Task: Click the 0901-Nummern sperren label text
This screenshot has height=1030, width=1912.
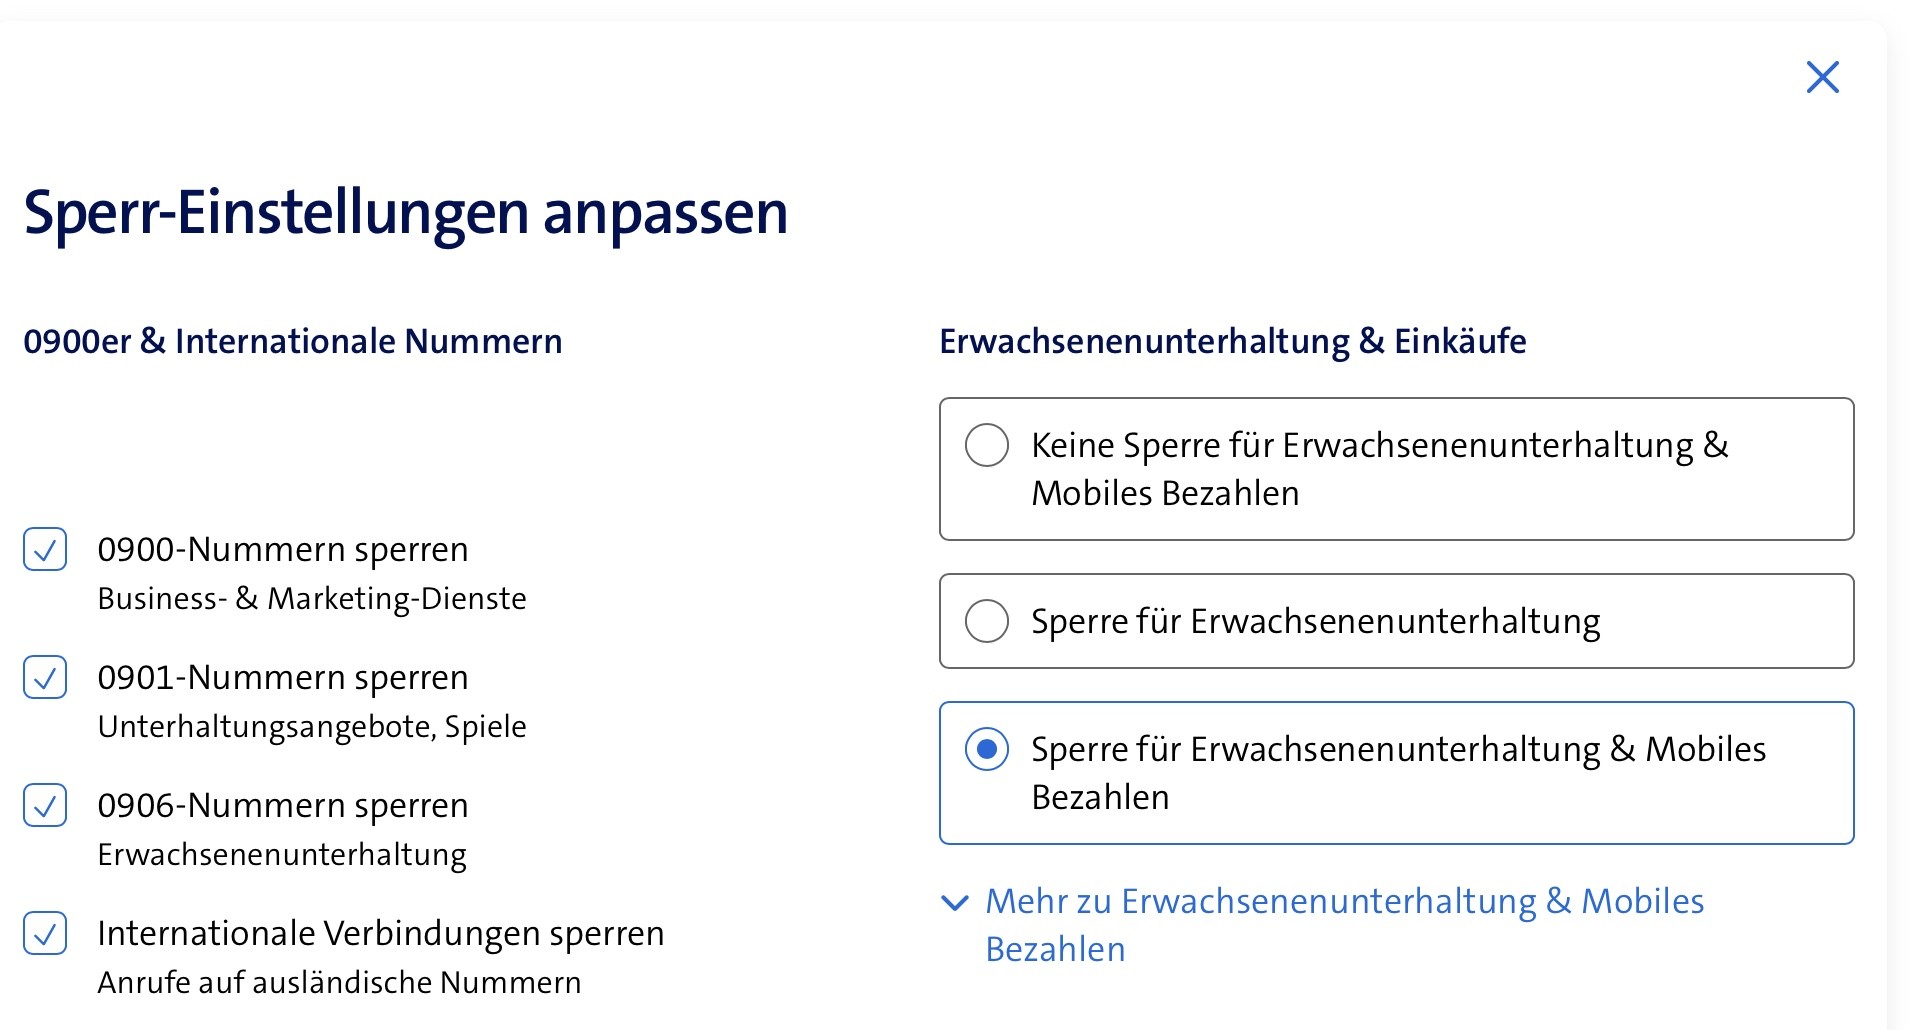Action: pos(283,677)
